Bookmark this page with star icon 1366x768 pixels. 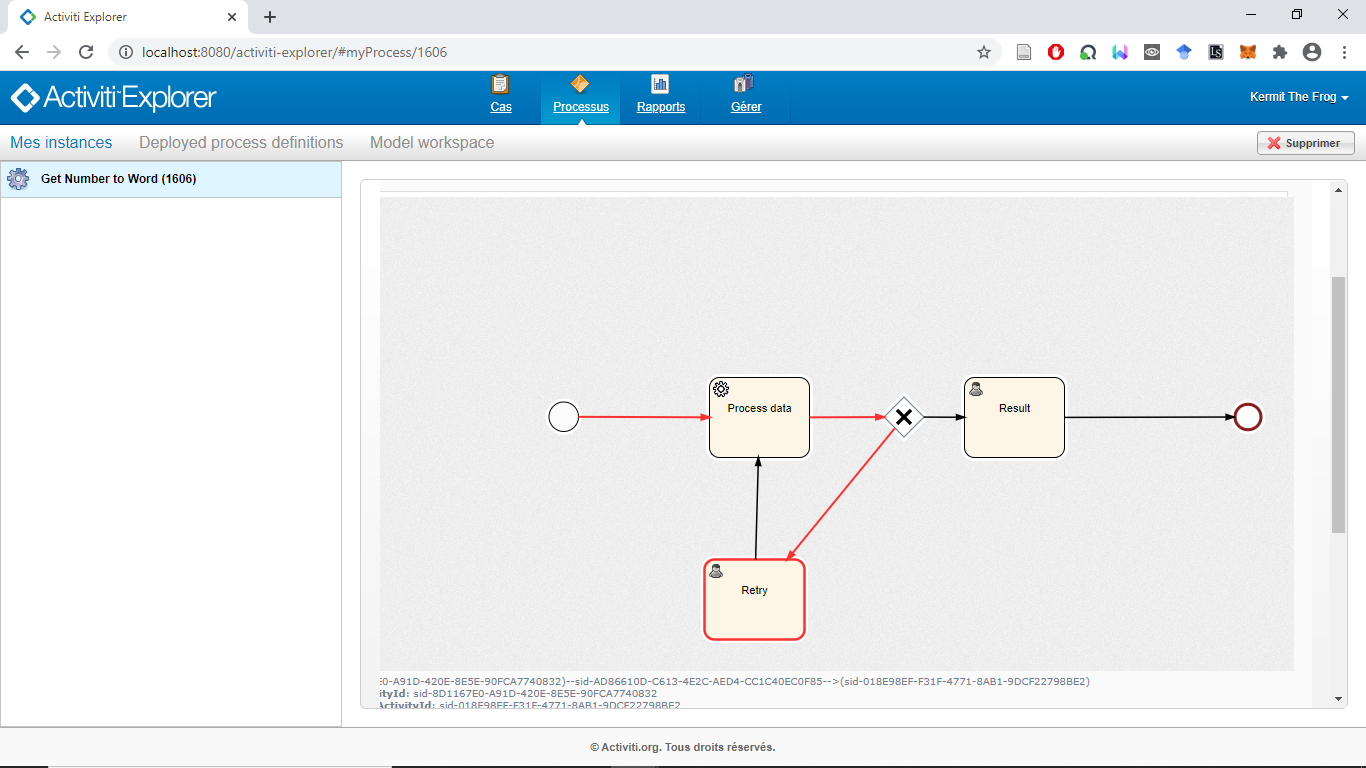coord(984,52)
